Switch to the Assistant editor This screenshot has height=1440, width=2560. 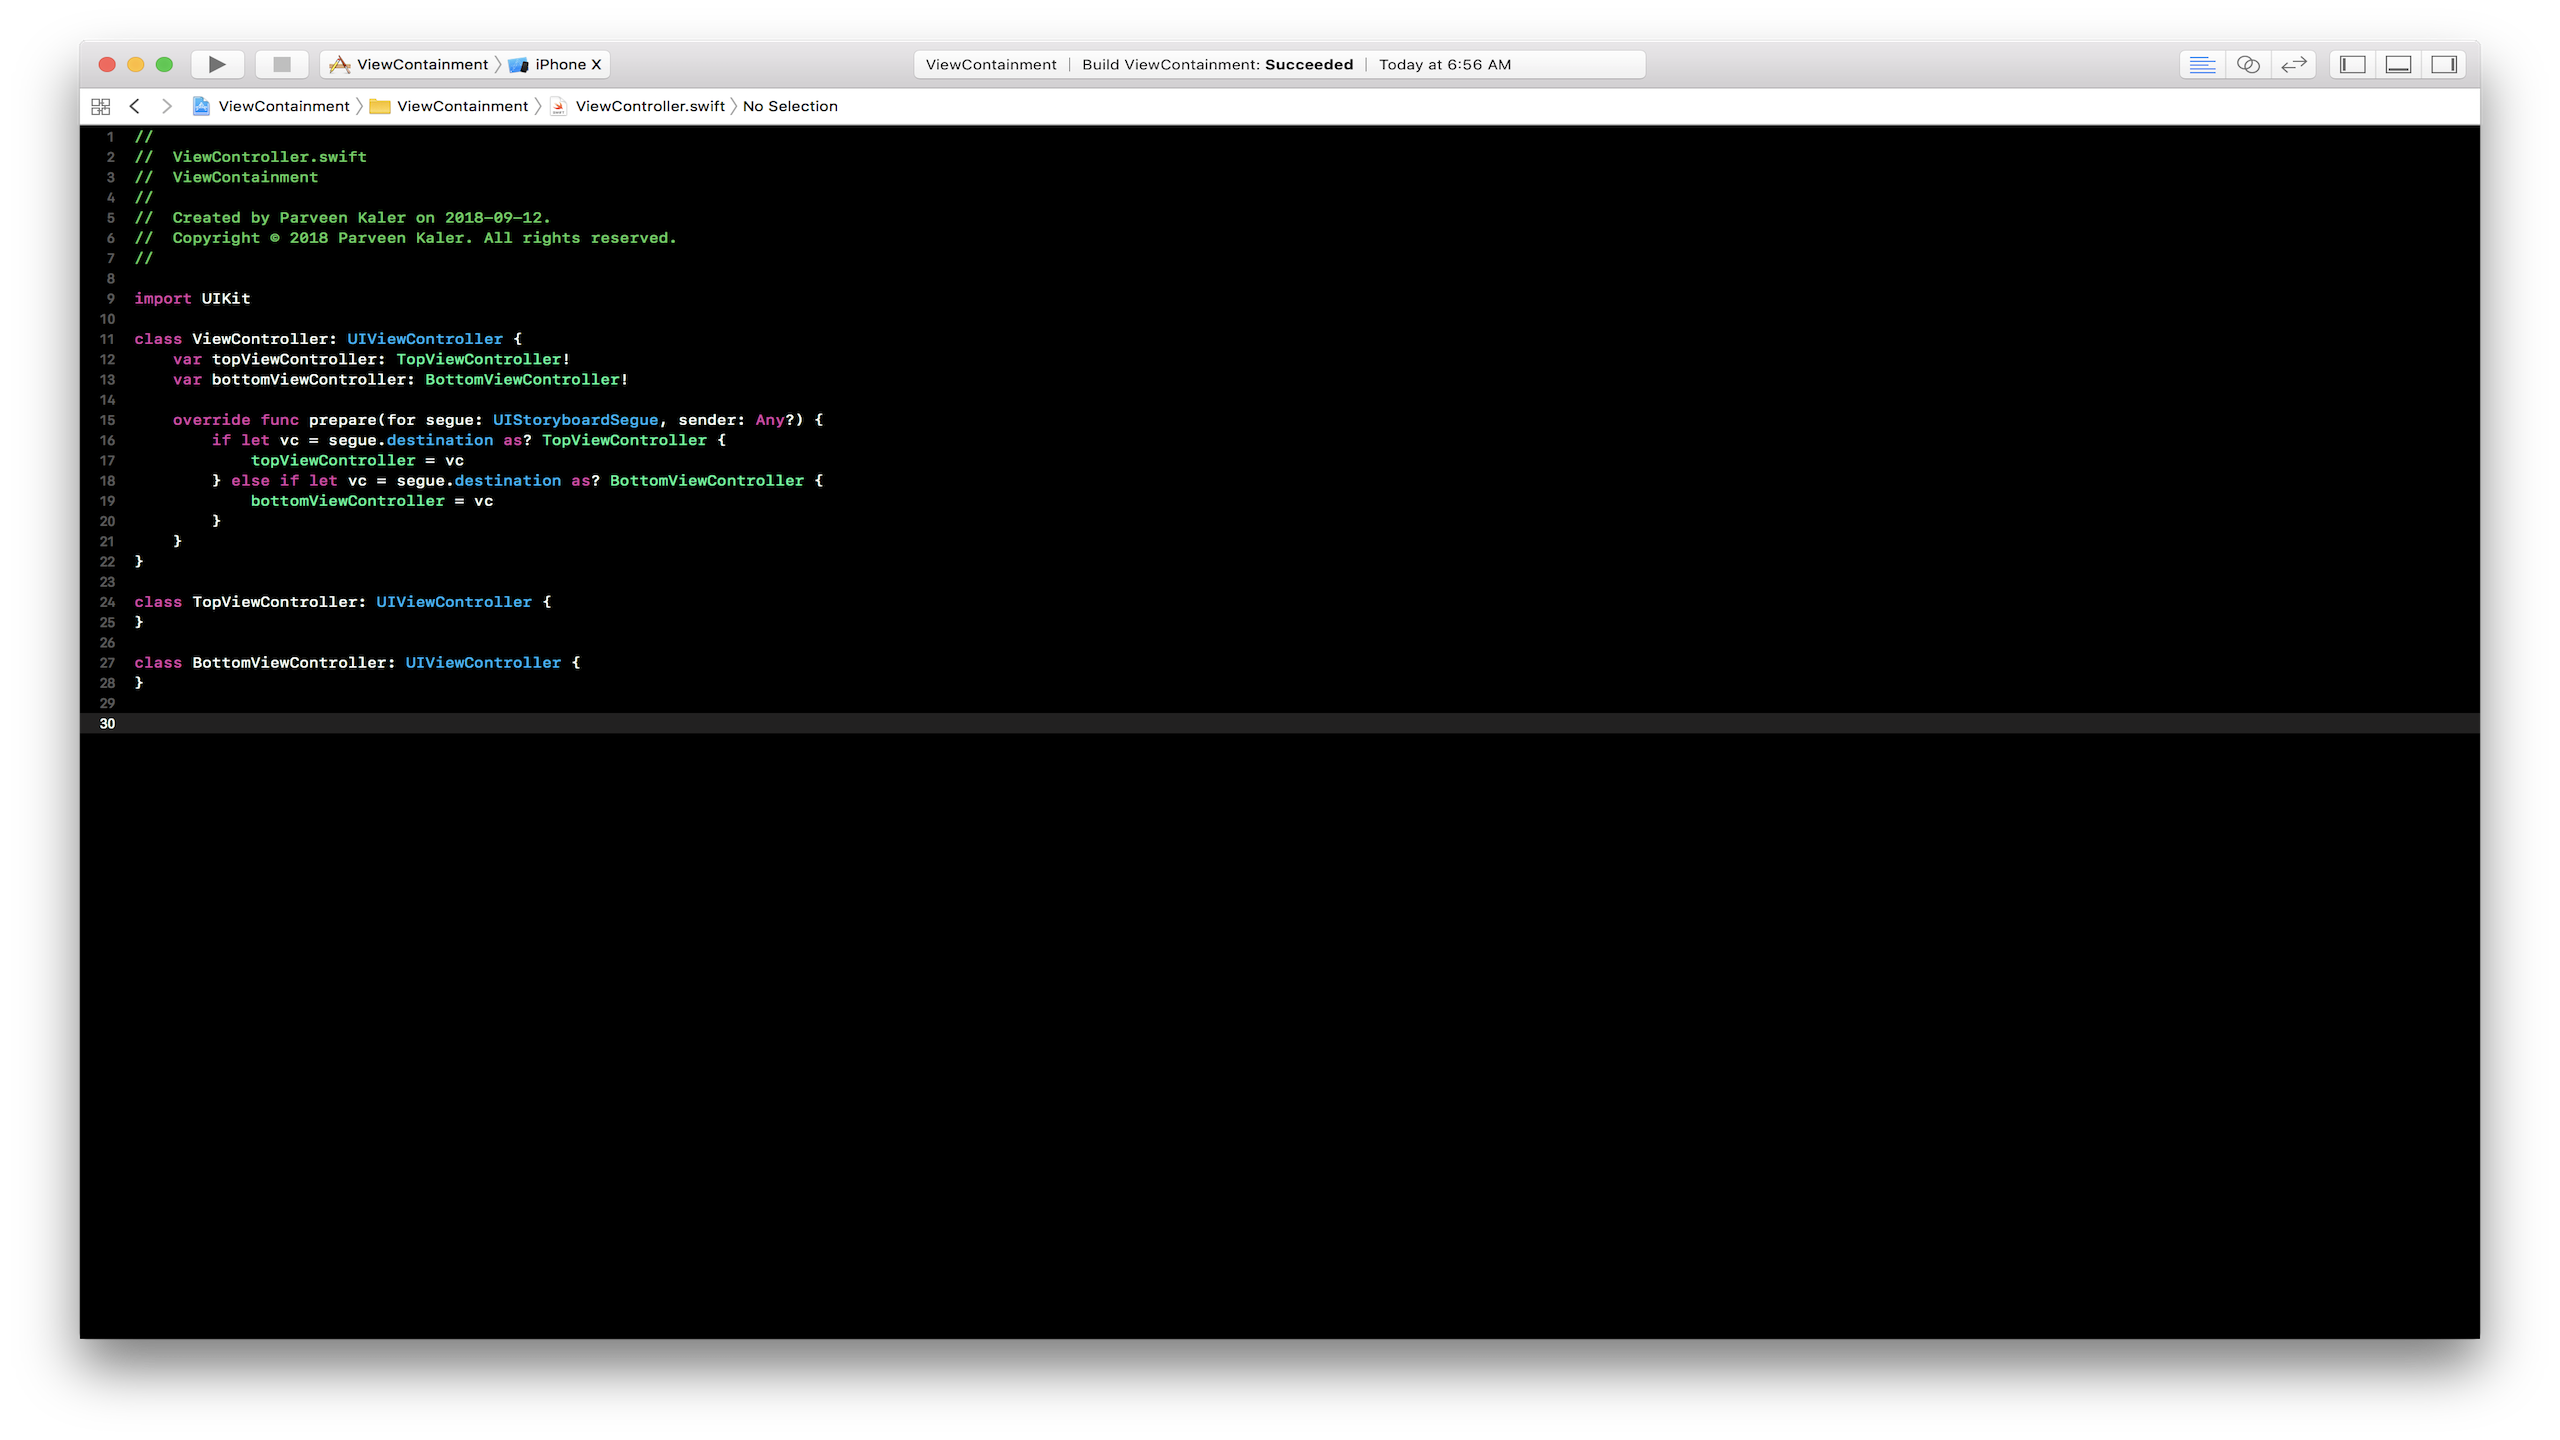[2248, 64]
